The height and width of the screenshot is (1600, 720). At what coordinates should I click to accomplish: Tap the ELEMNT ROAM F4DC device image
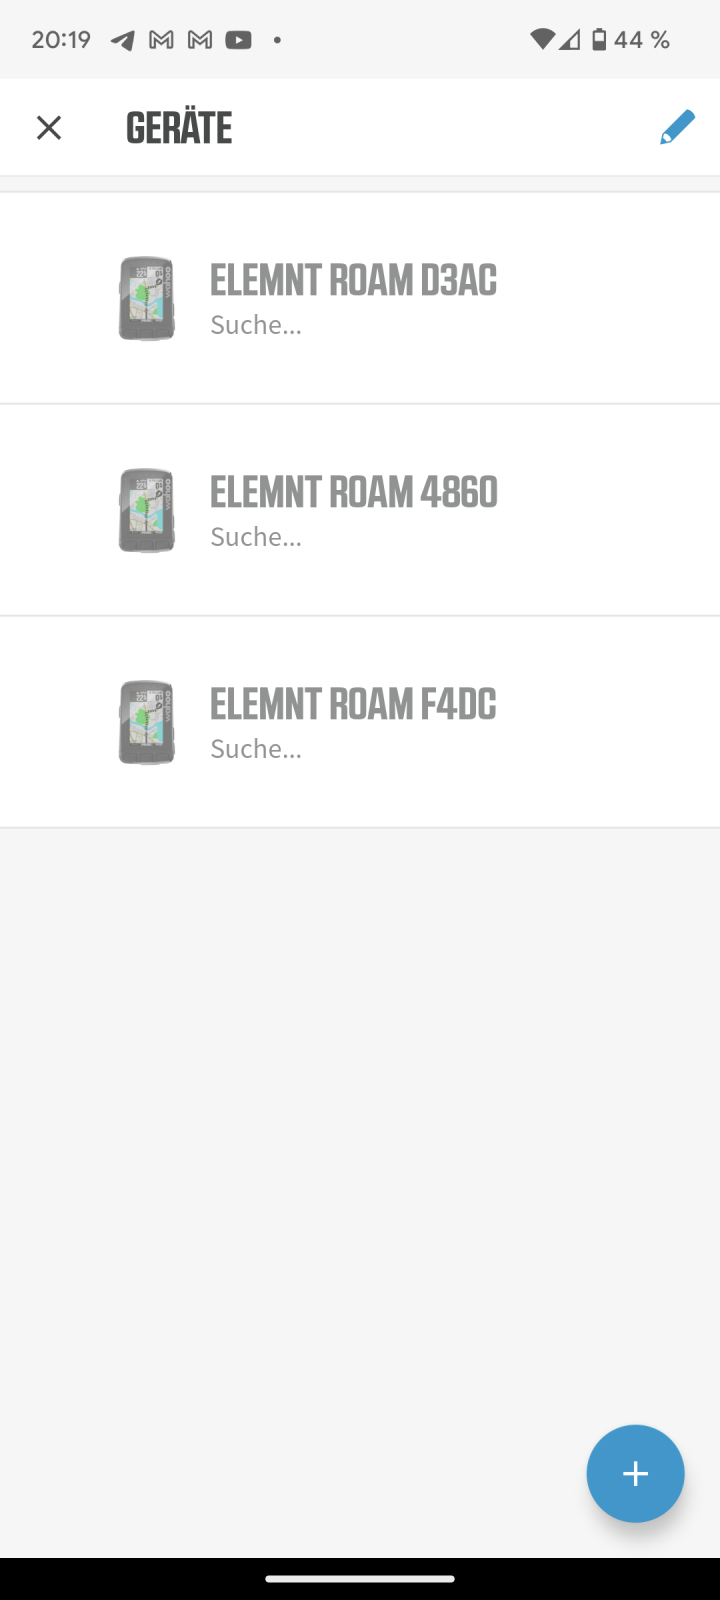pyautogui.click(x=147, y=722)
